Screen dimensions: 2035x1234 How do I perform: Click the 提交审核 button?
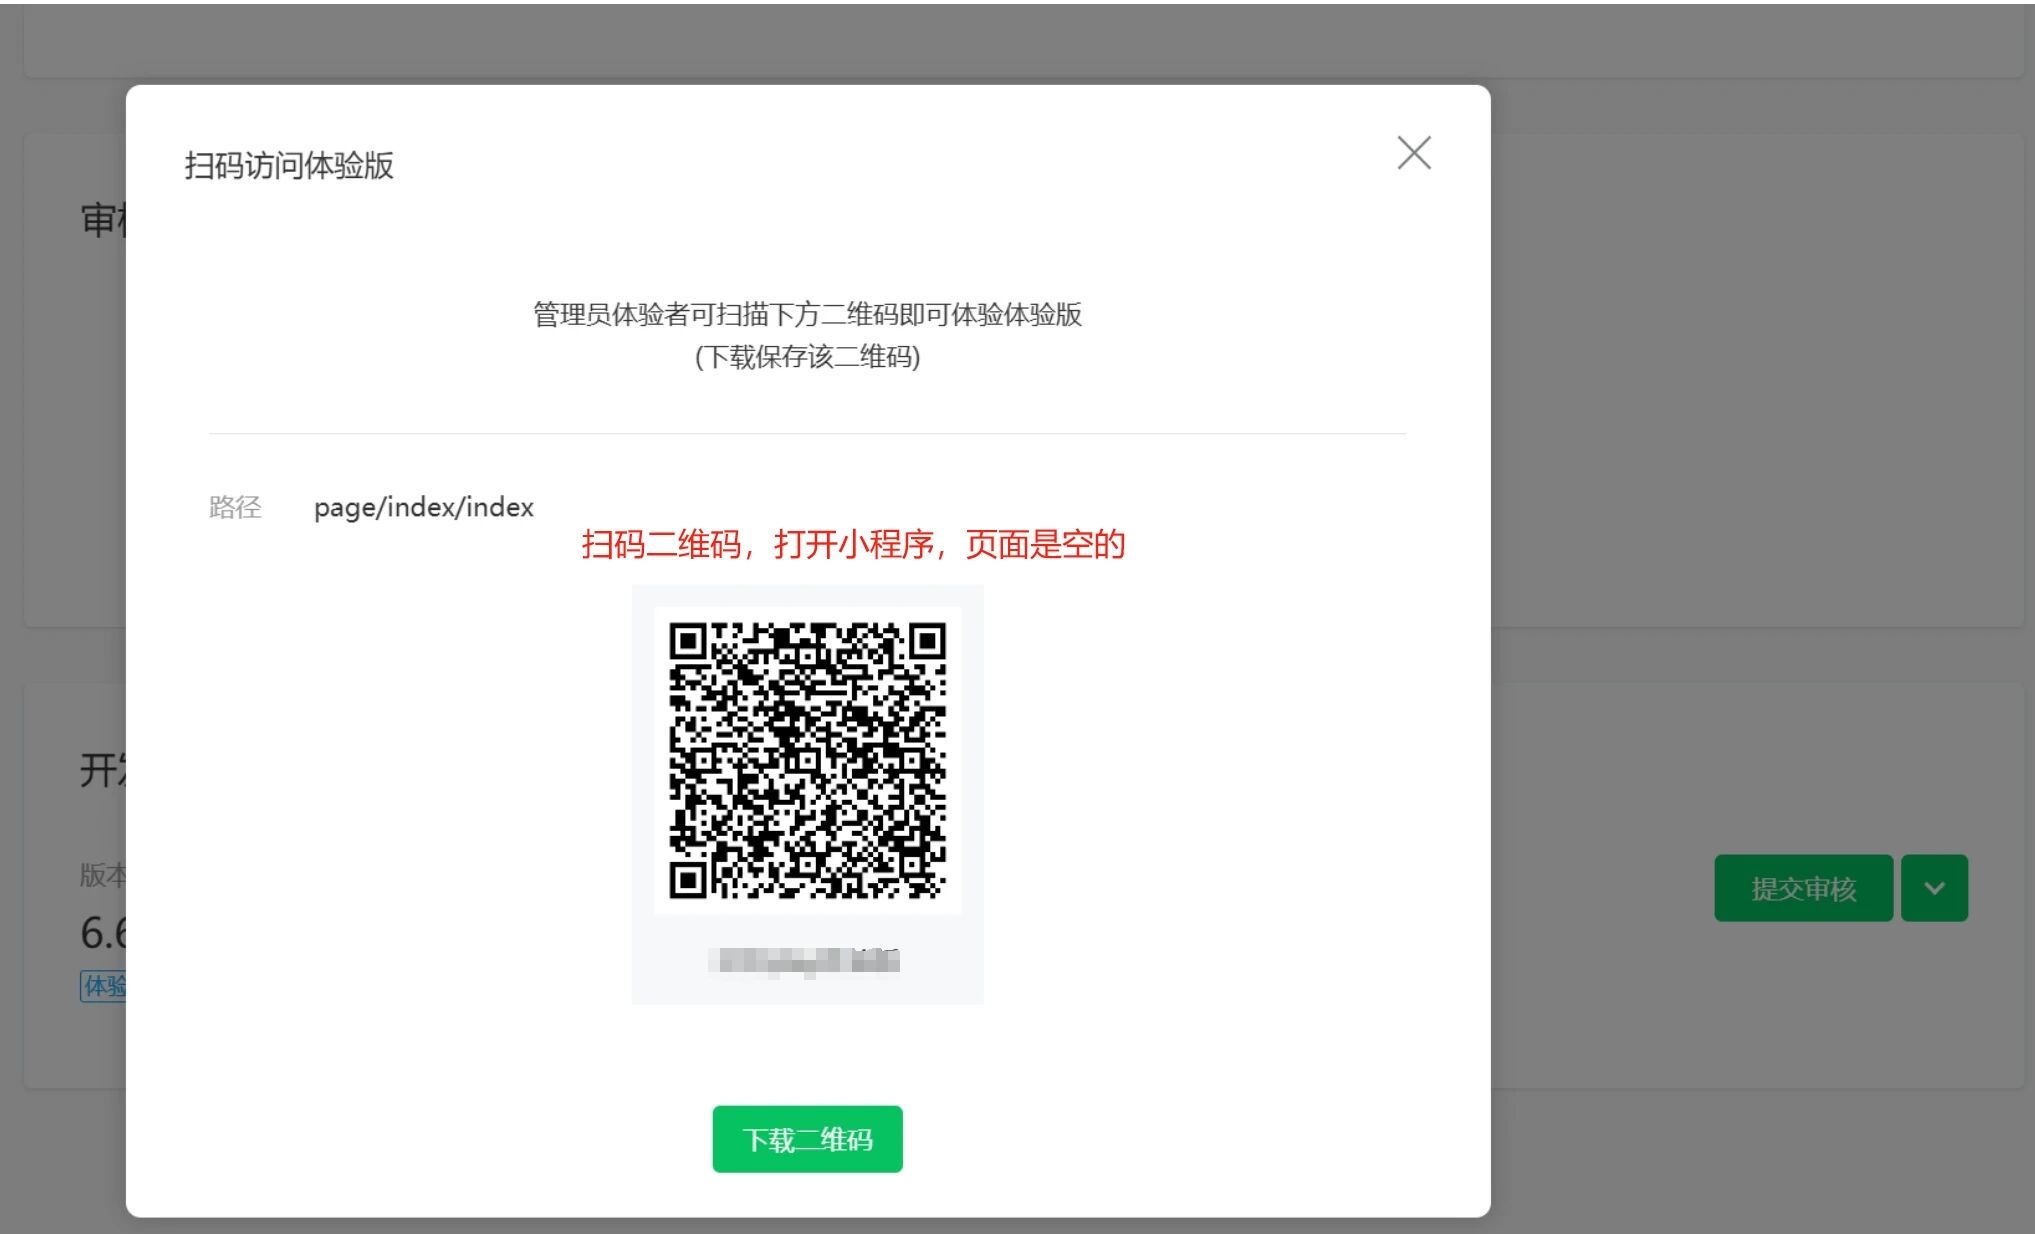pyautogui.click(x=1803, y=888)
